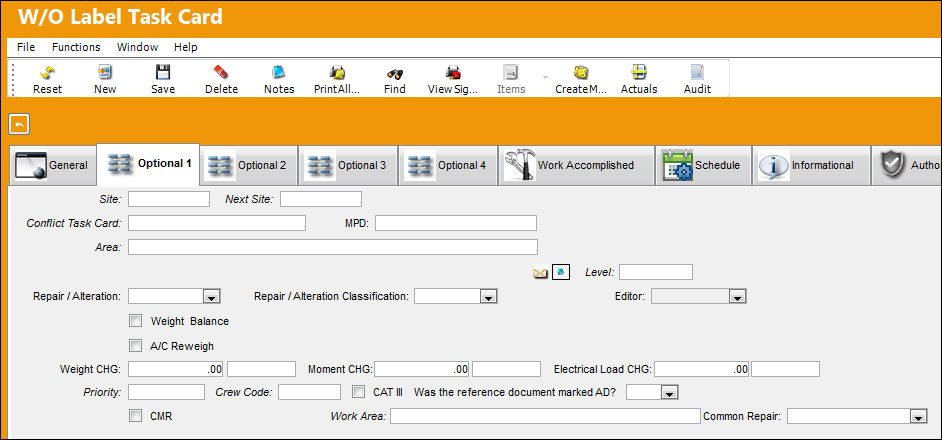The image size is (942, 440).
Task: Click the Find binoculars icon
Action: pyautogui.click(x=395, y=73)
